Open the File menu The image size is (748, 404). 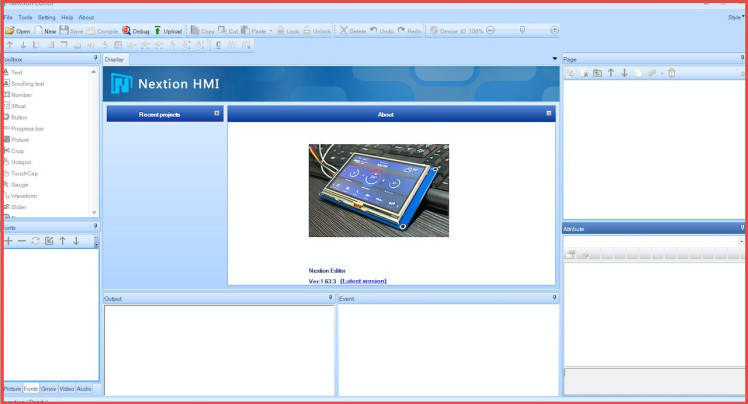point(8,17)
